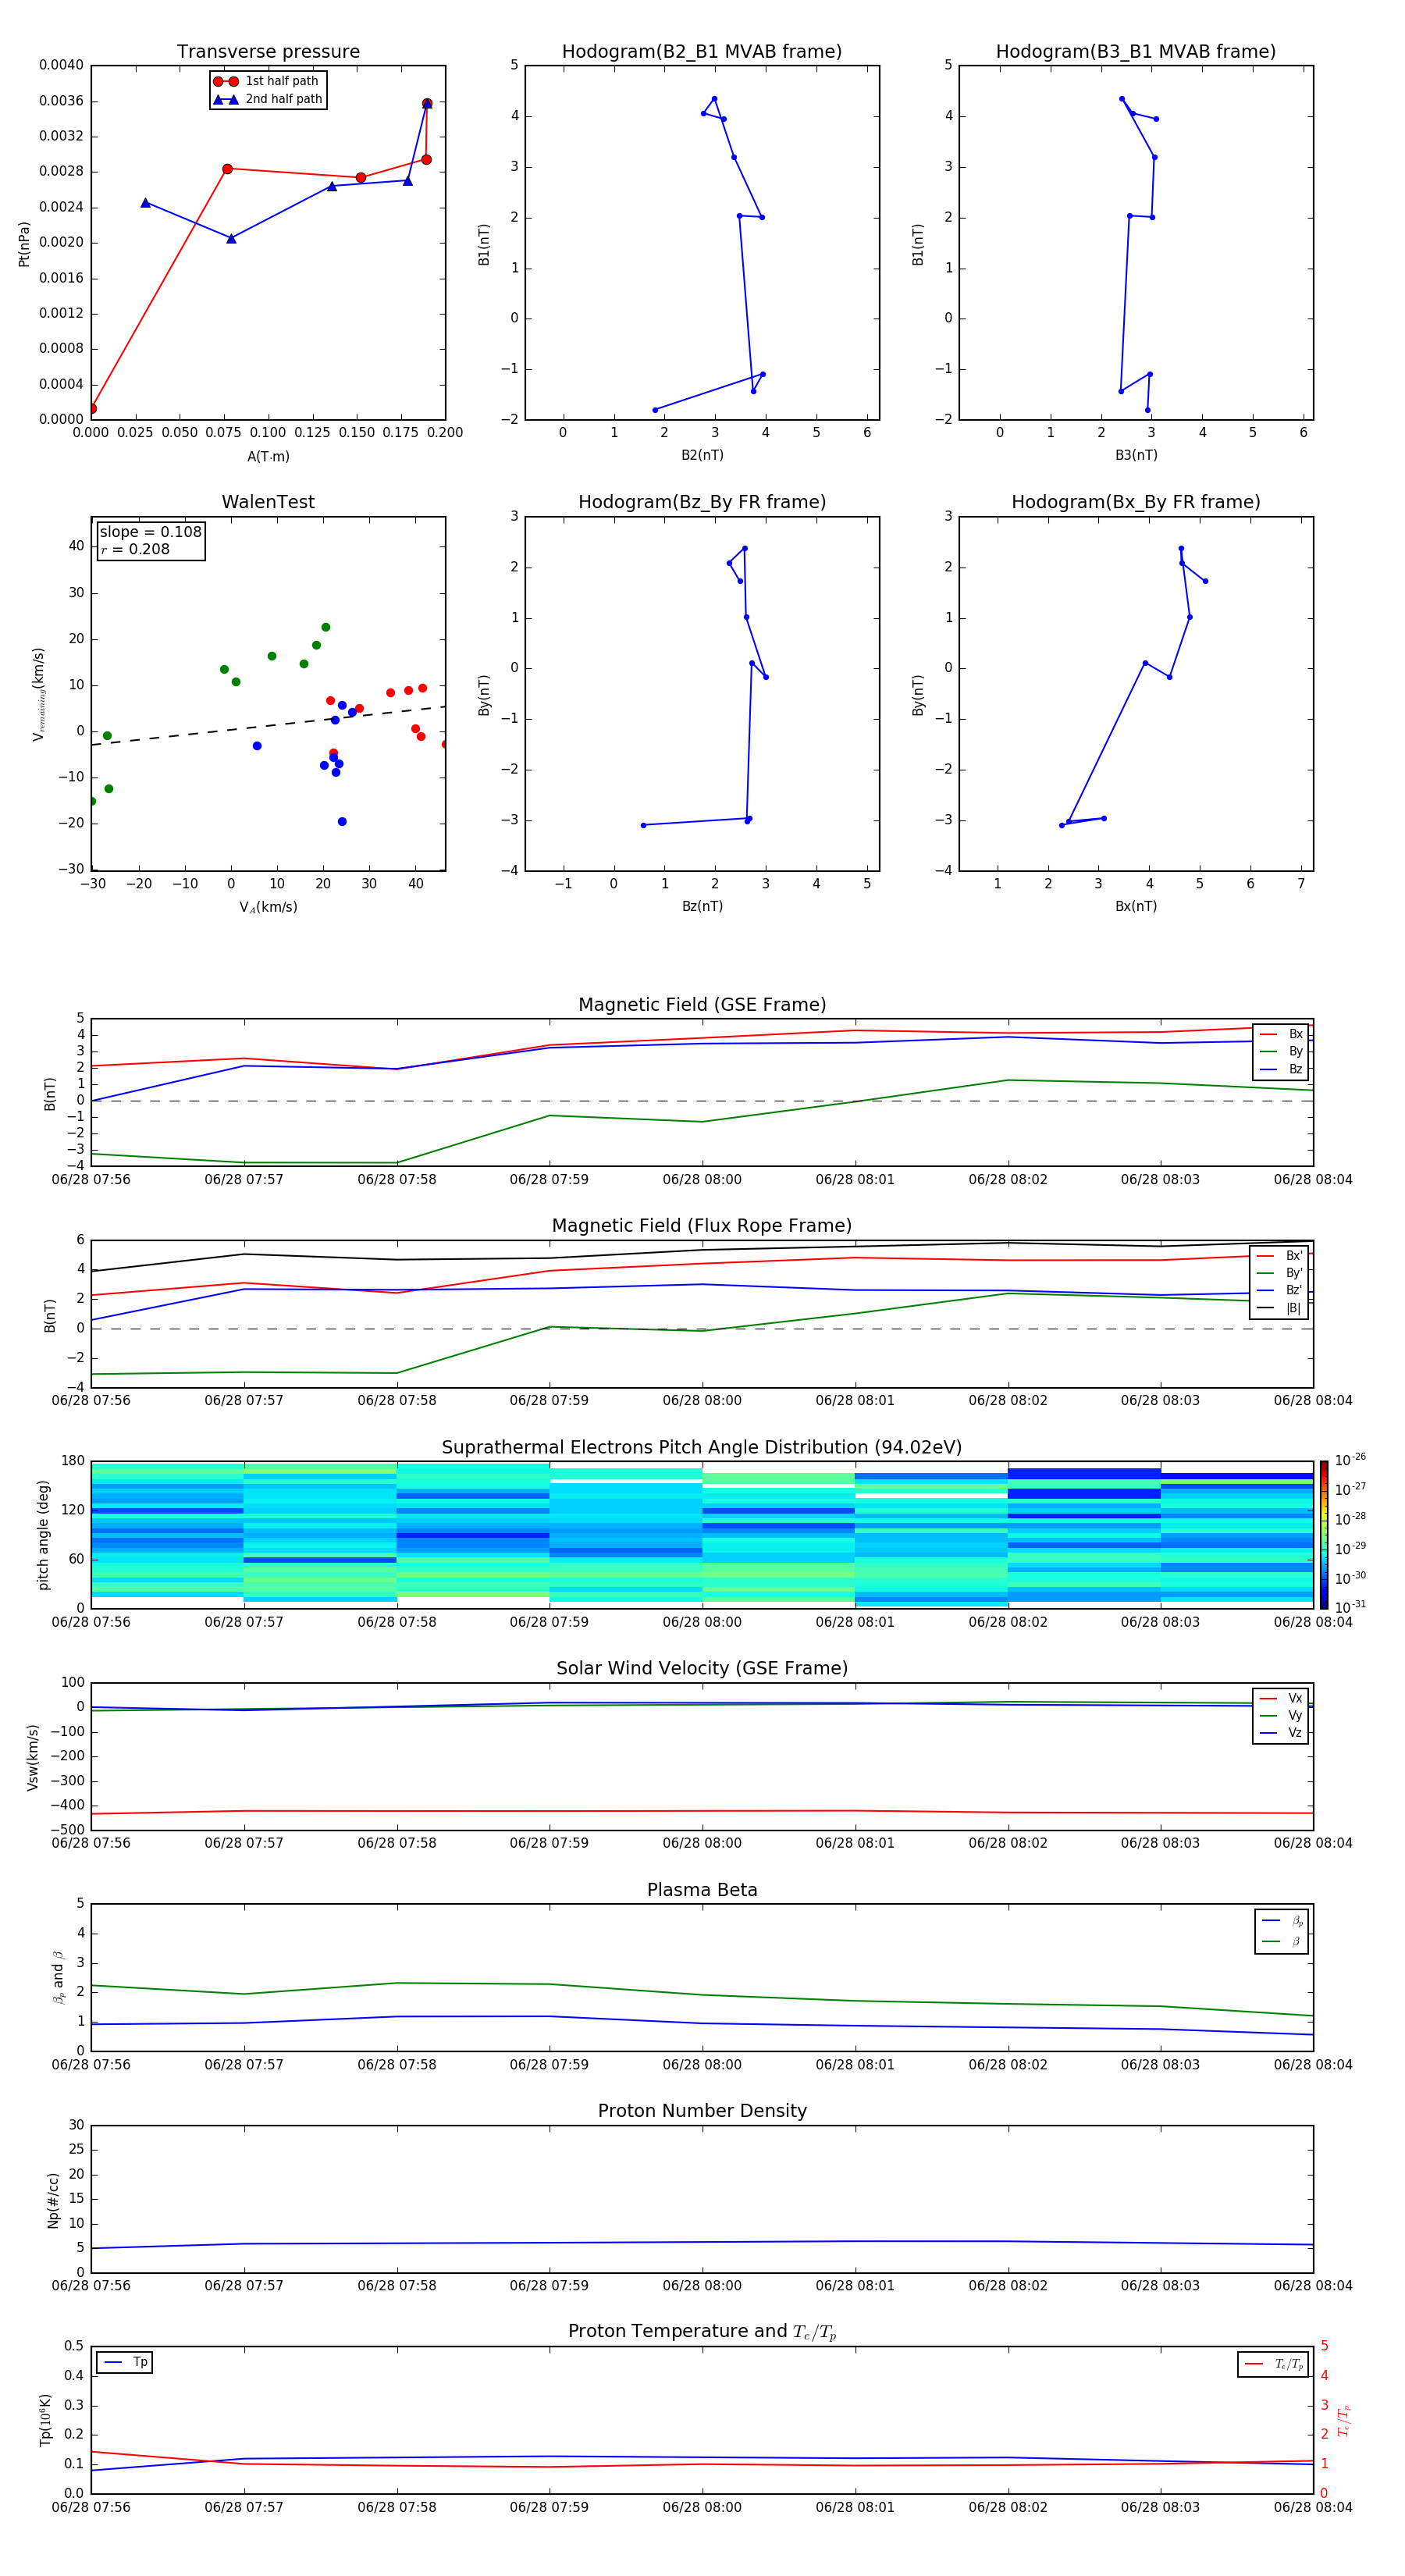Image resolution: width=1405 pixels, height=2576 pixels.
Task: Click the '180' tick of pitch angle axis
Action: [73, 1461]
